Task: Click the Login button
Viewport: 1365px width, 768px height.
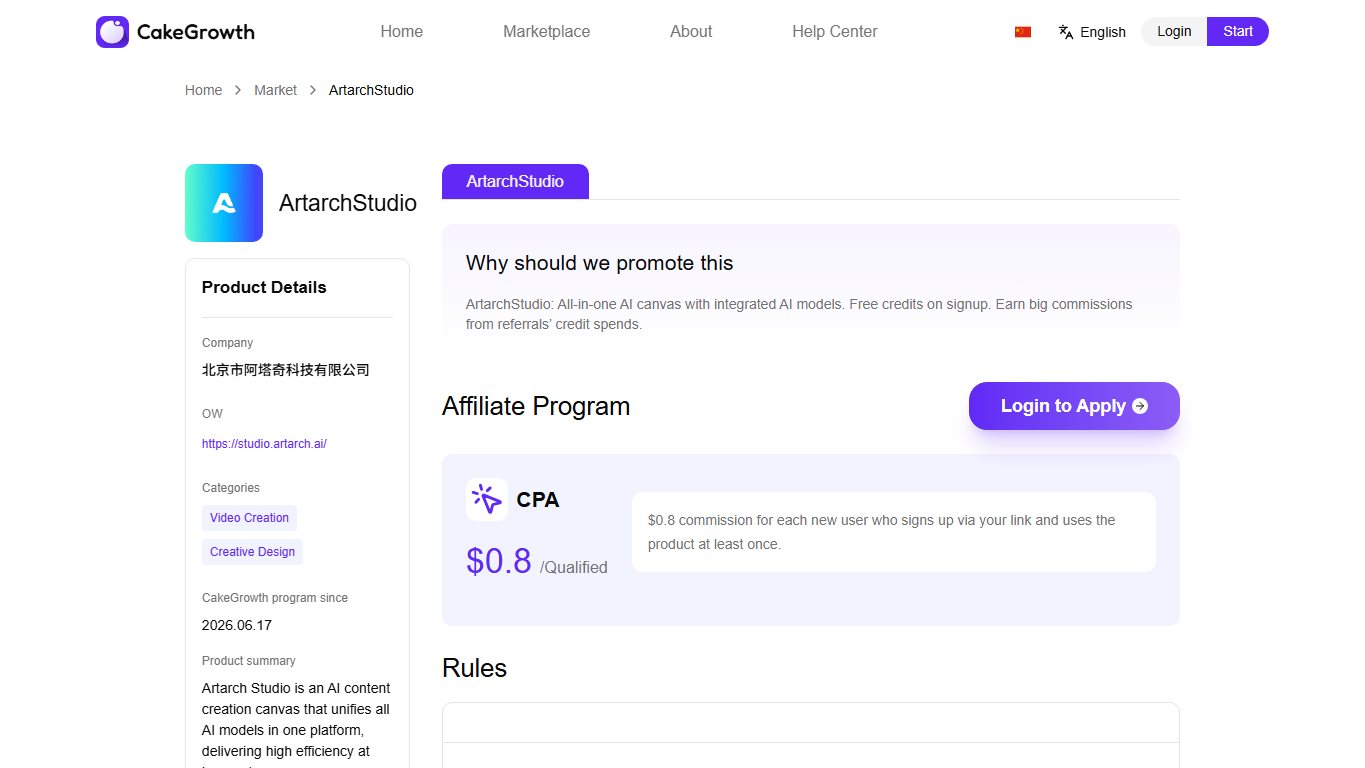Action: point(1174,31)
